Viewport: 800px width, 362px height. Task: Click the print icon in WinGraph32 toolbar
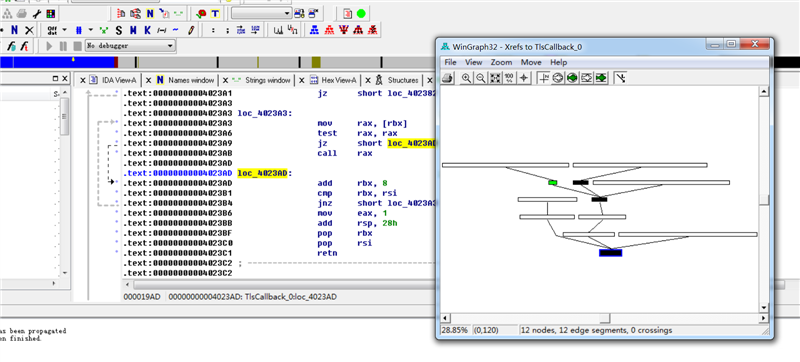pyautogui.click(x=447, y=78)
